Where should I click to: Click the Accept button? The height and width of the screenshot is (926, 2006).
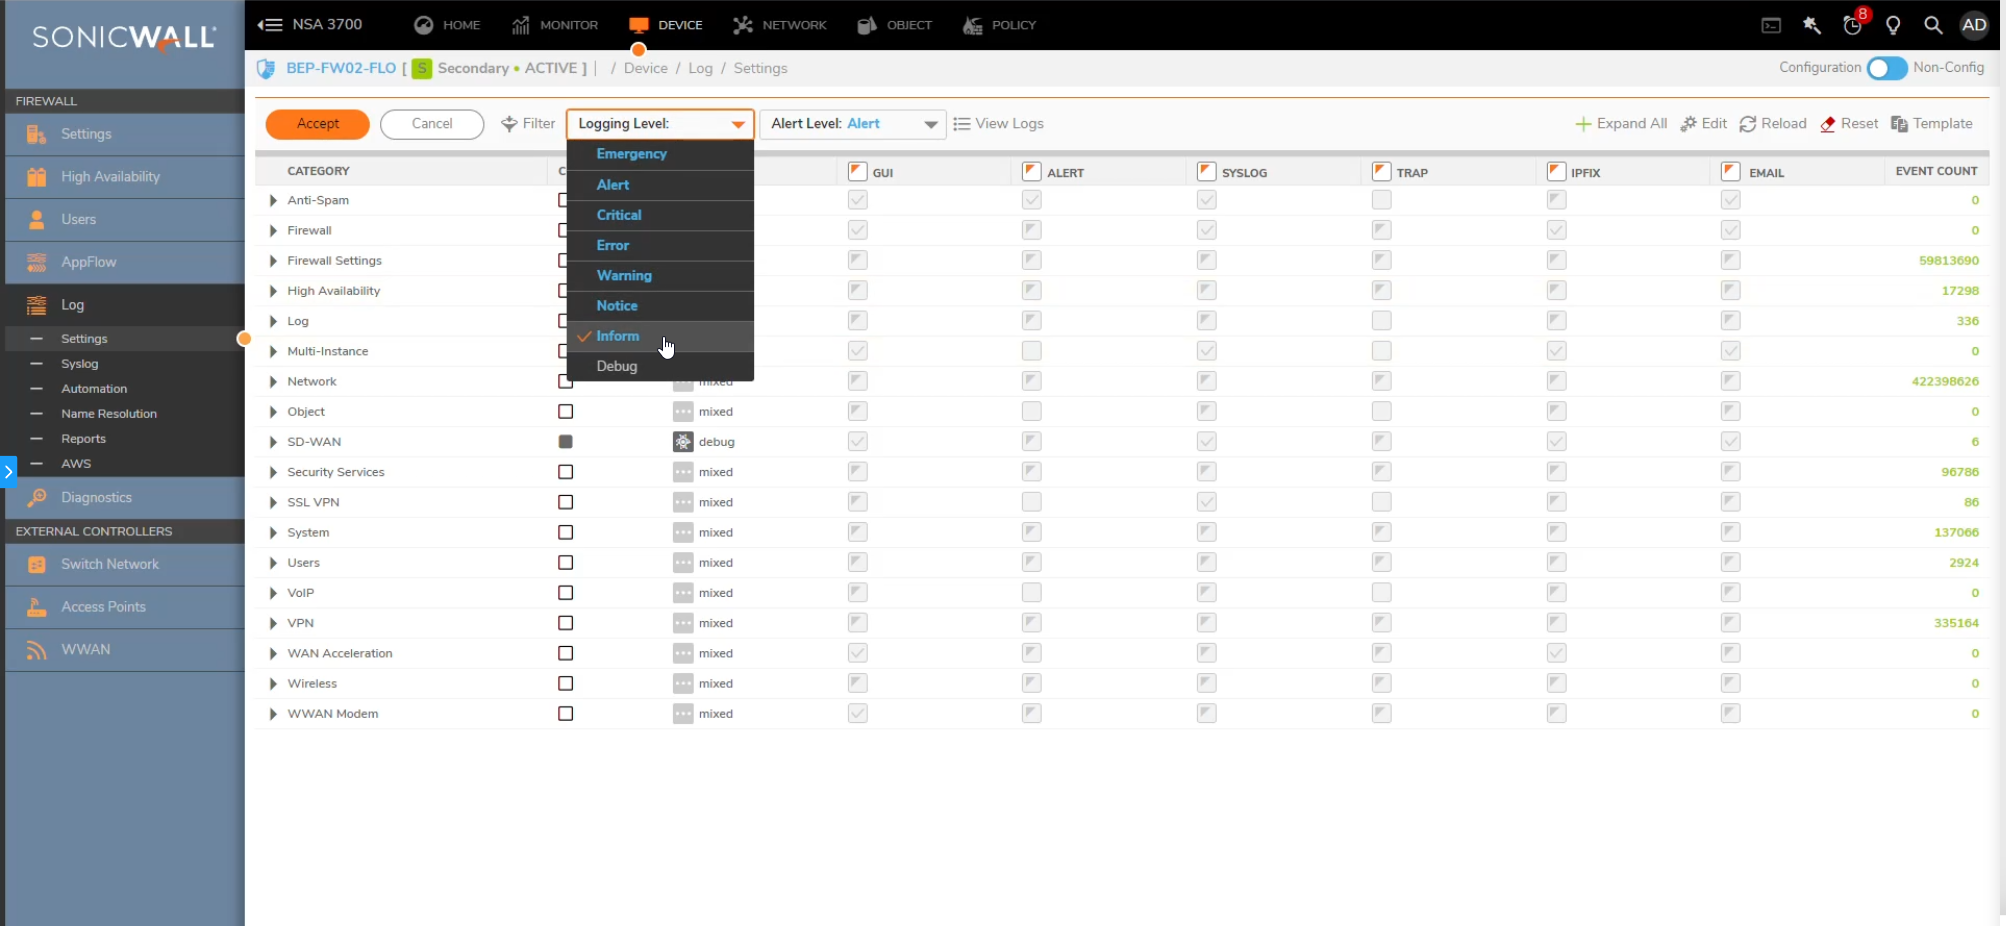tap(318, 124)
